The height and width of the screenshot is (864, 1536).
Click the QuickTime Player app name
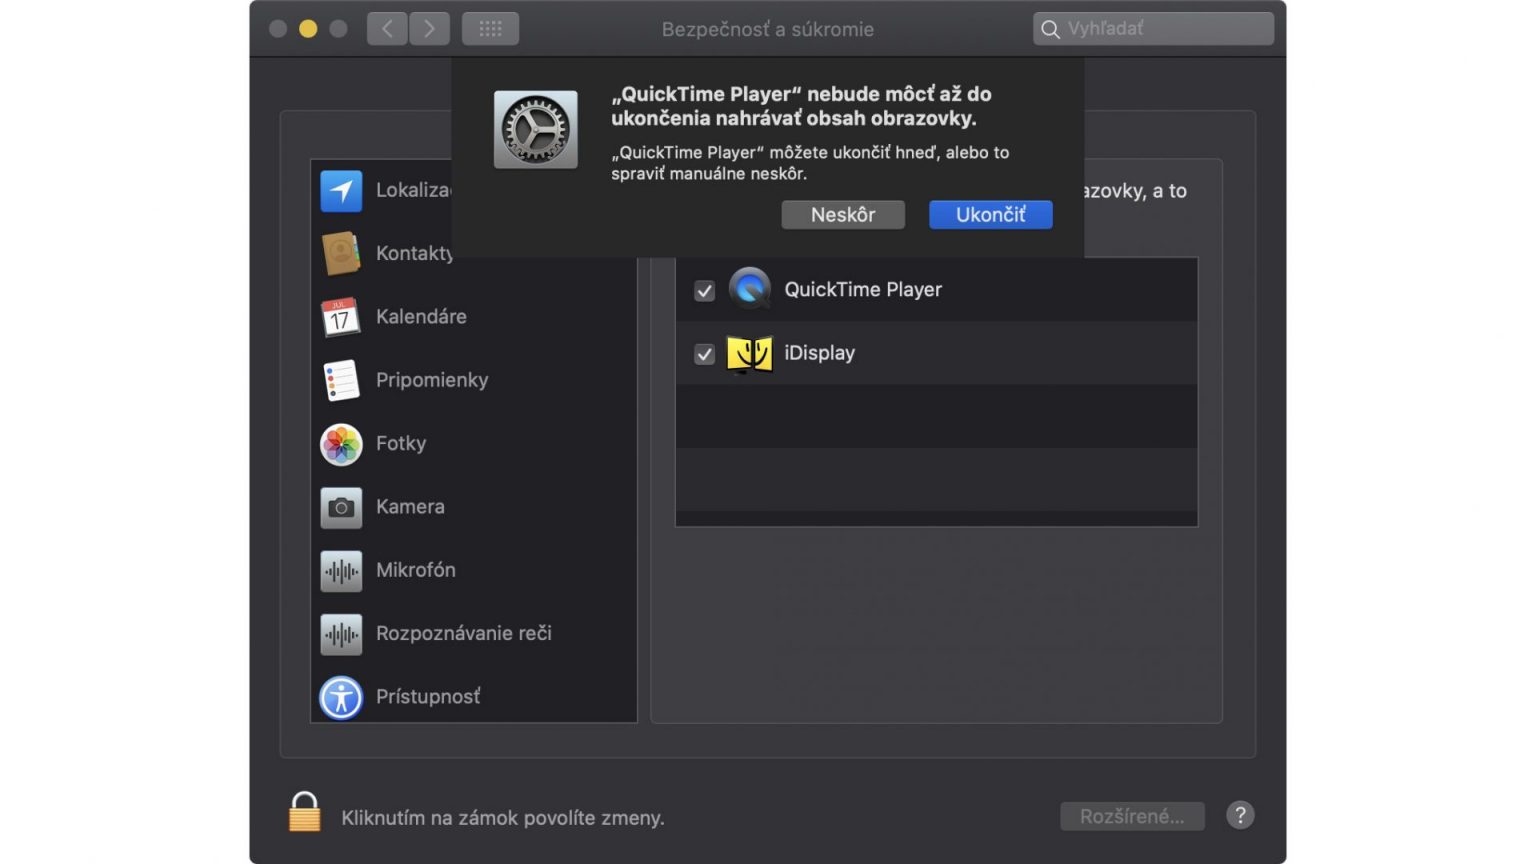[863, 290]
